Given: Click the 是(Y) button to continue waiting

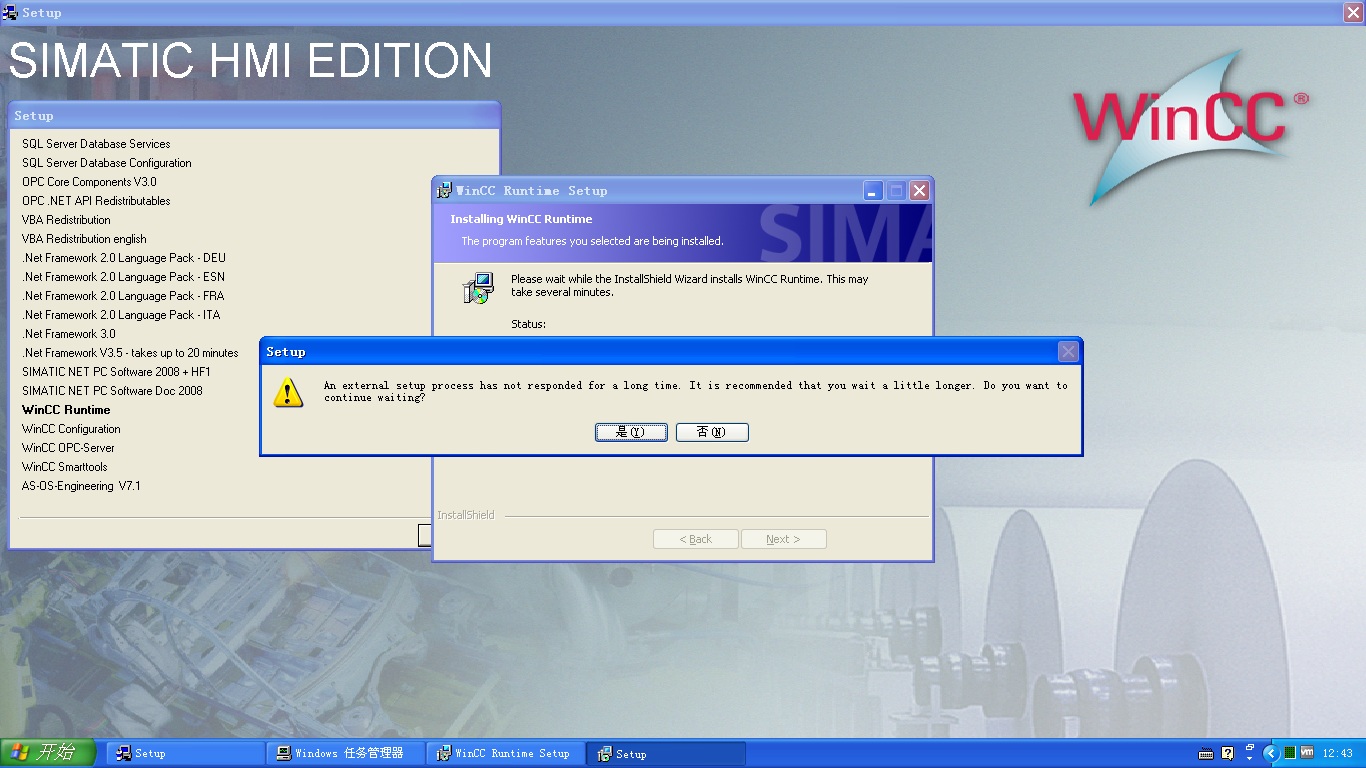Looking at the screenshot, I should coord(631,432).
